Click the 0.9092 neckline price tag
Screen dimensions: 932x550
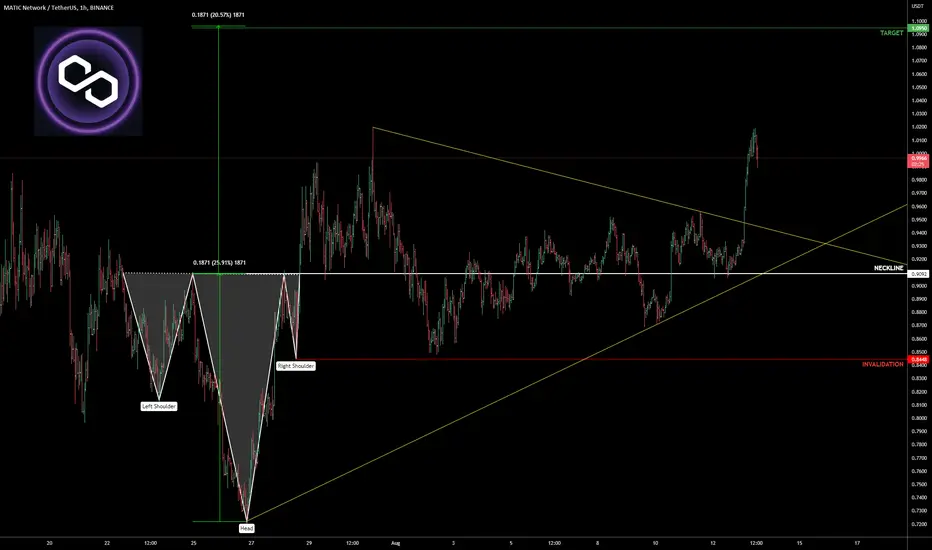(x=919, y=274)
